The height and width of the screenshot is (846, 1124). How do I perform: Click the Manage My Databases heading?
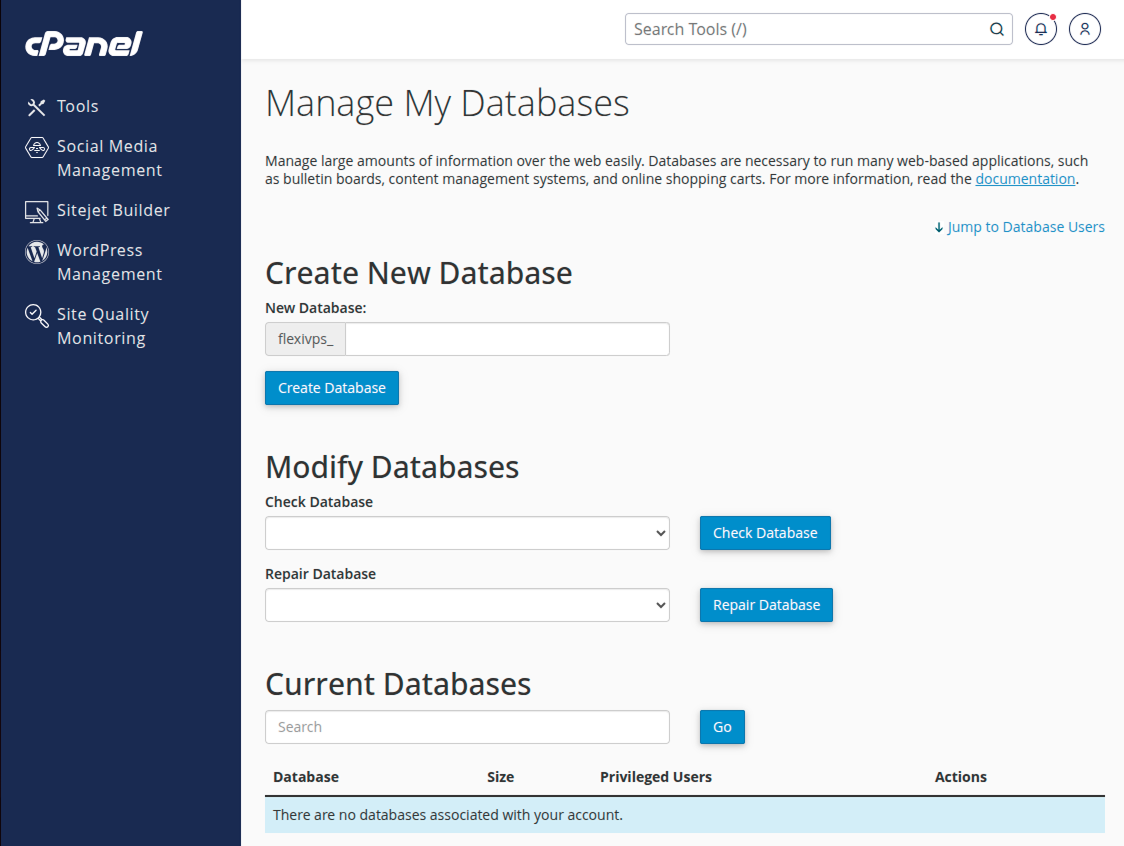pyautogui.click(x=447, y=103)
